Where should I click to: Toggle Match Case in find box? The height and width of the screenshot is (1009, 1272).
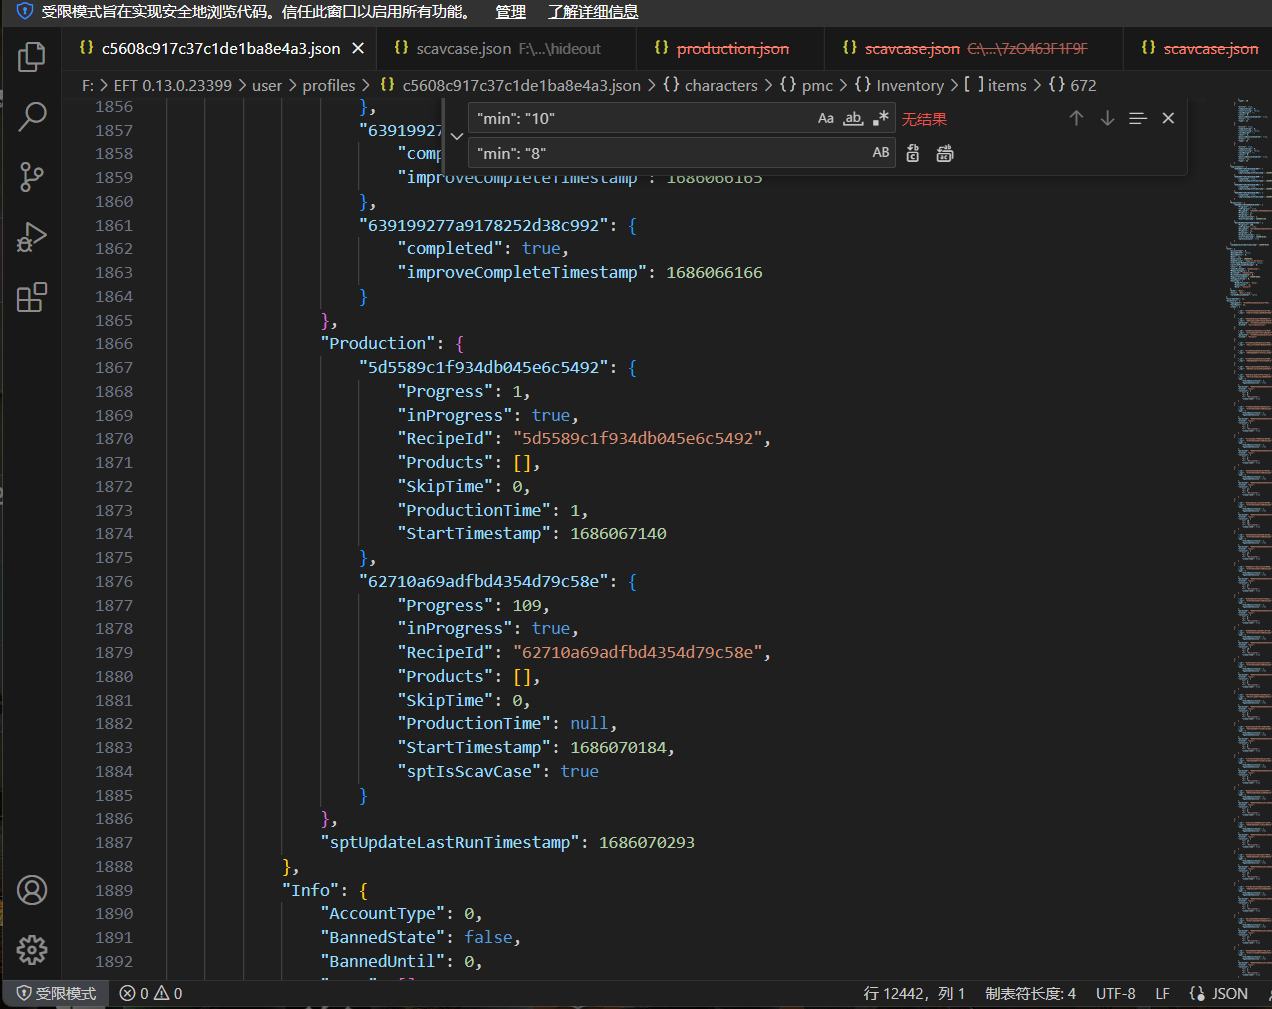click(x=825, y=118)
